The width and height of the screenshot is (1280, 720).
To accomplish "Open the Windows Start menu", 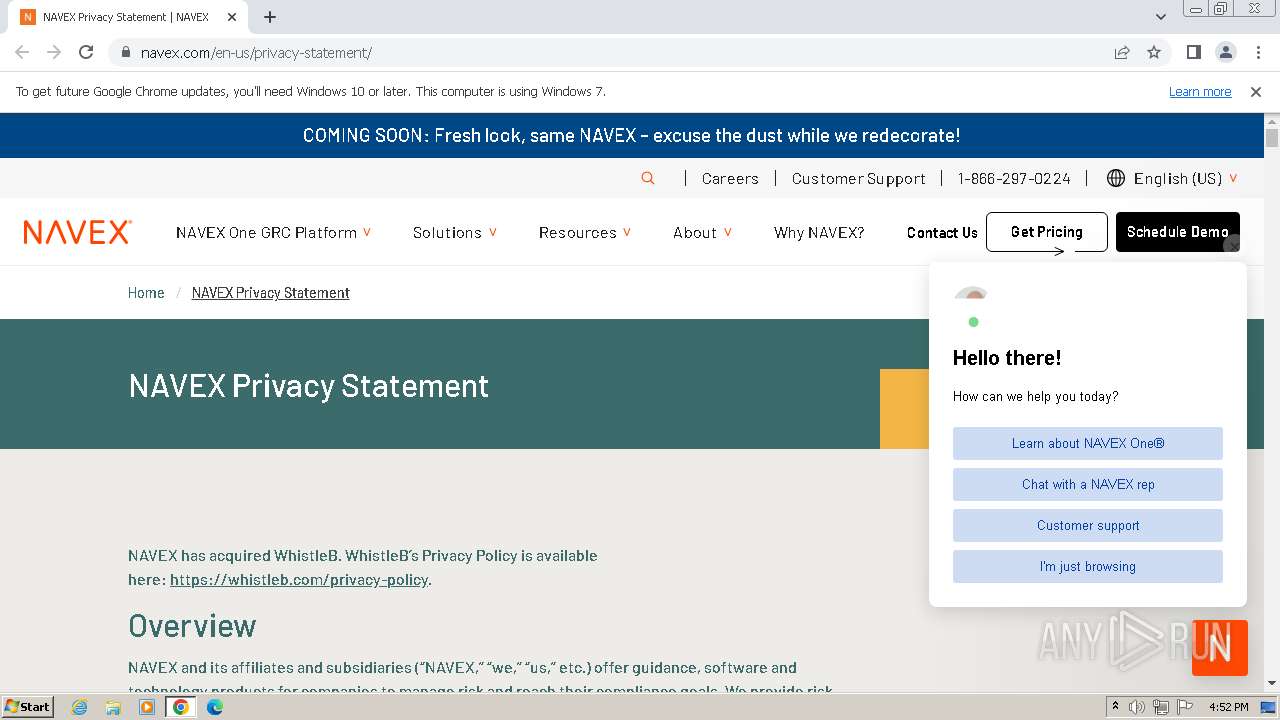I will point(27,706).
